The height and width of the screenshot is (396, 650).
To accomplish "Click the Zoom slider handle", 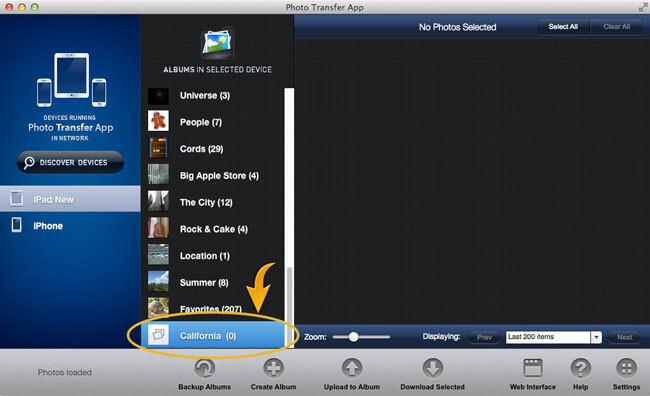I will [353, 337].
